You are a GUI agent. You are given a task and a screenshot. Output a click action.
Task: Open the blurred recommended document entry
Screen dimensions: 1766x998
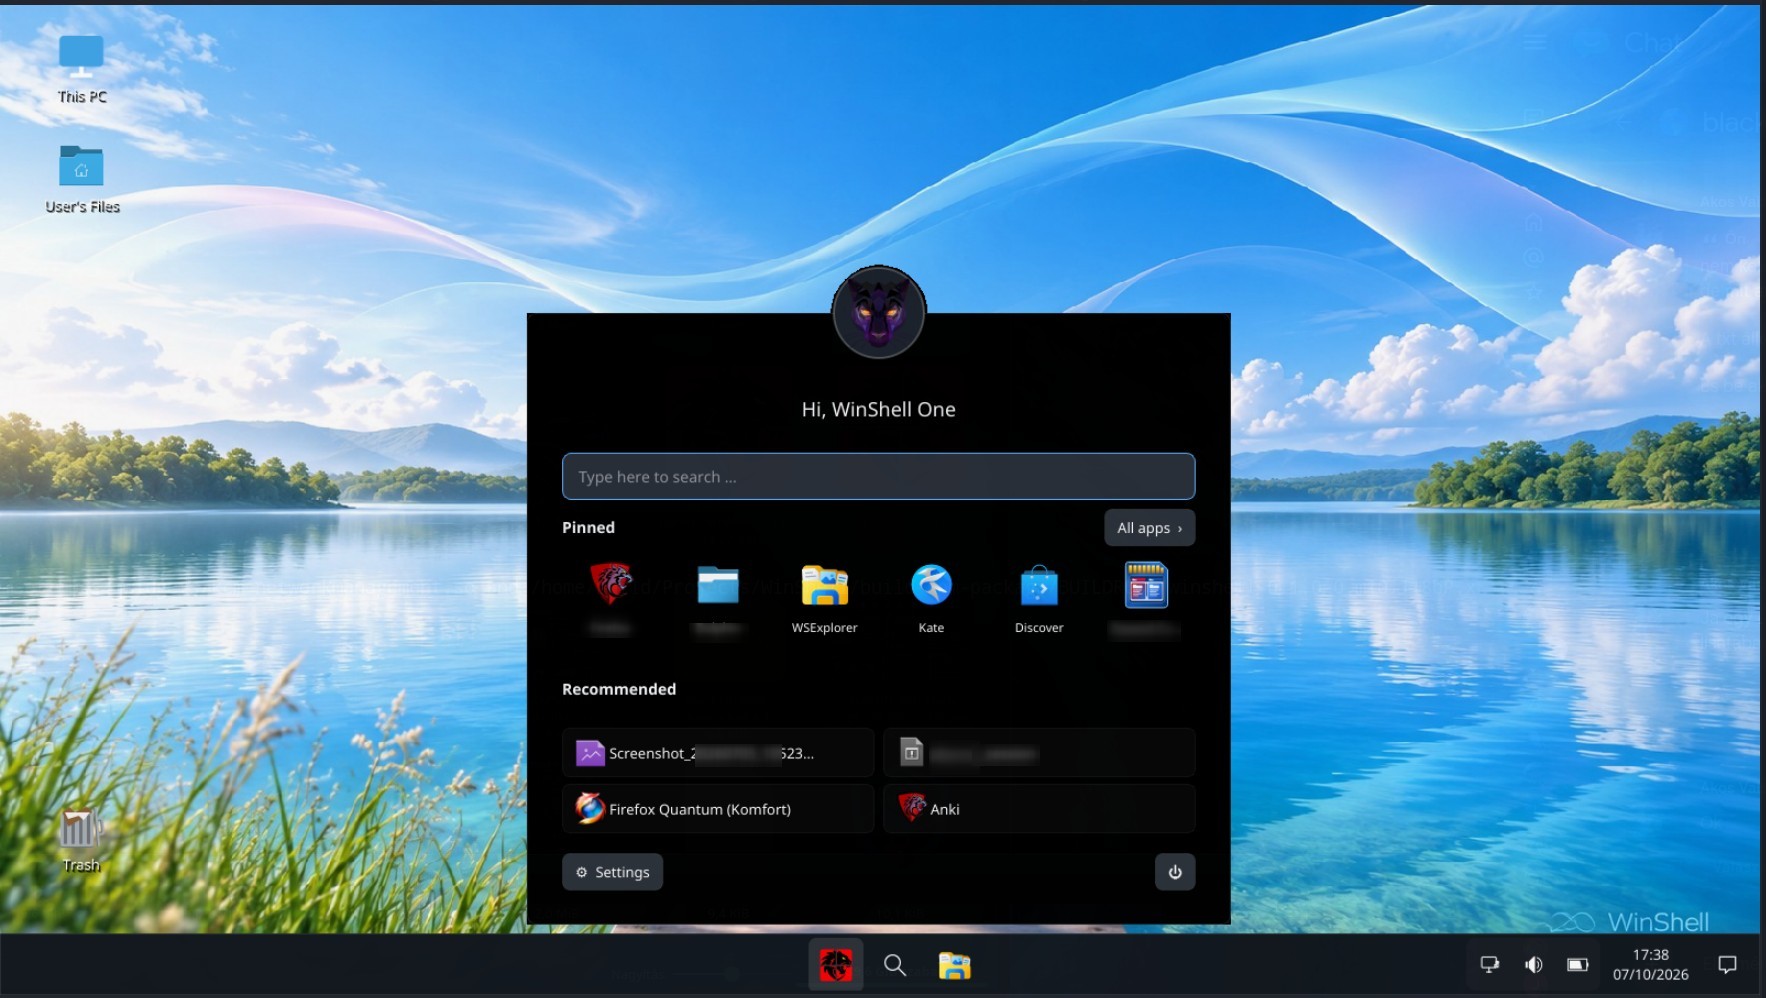click(x=1039, y=753)
